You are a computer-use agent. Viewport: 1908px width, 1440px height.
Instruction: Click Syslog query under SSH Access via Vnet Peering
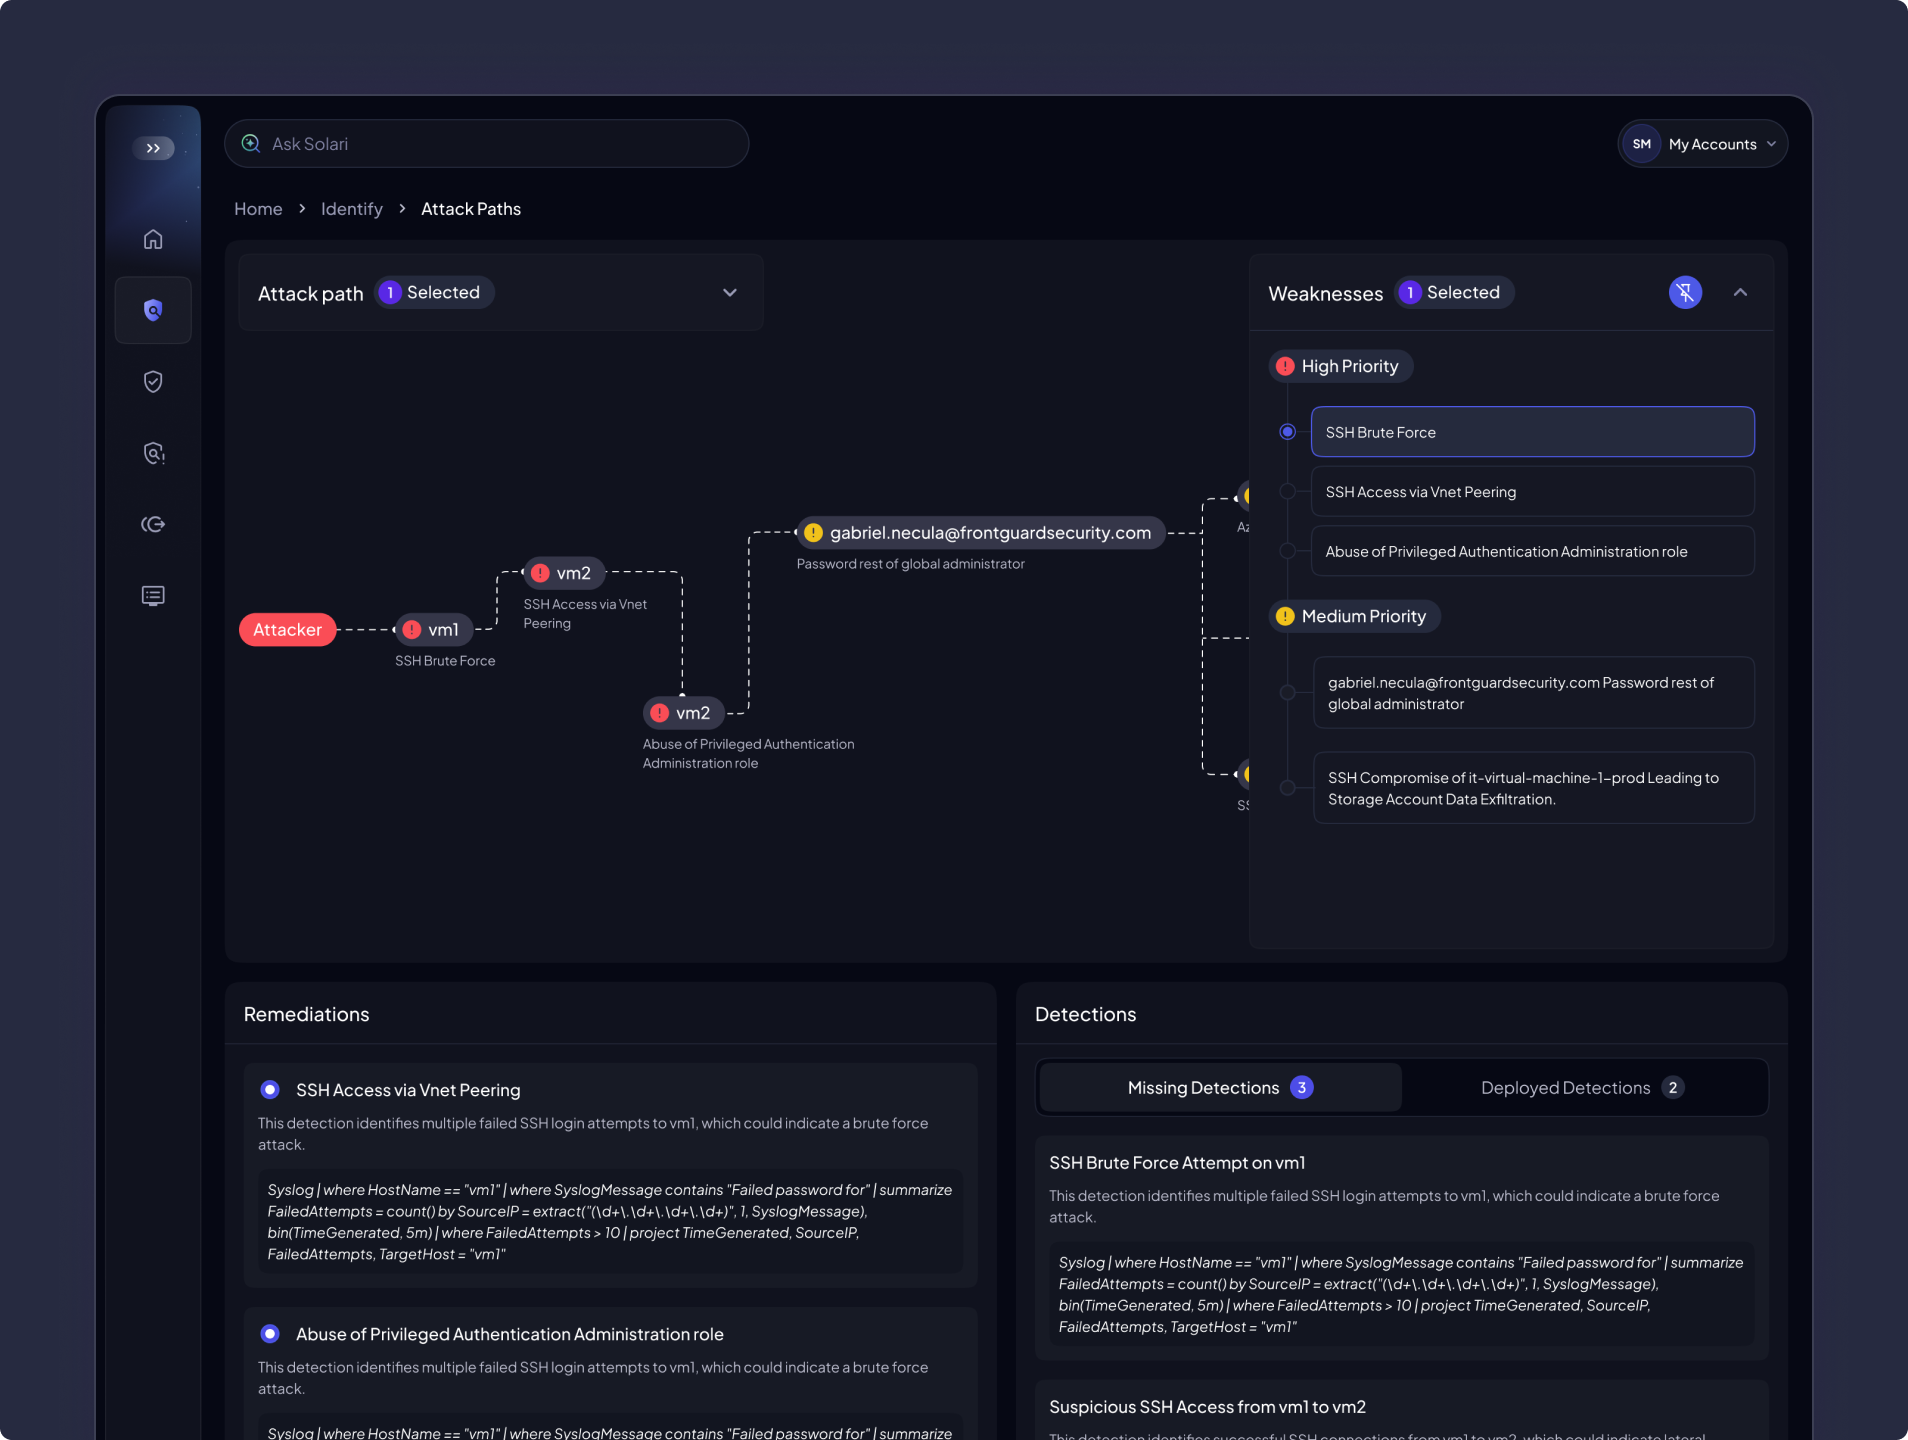(610, 1222)
